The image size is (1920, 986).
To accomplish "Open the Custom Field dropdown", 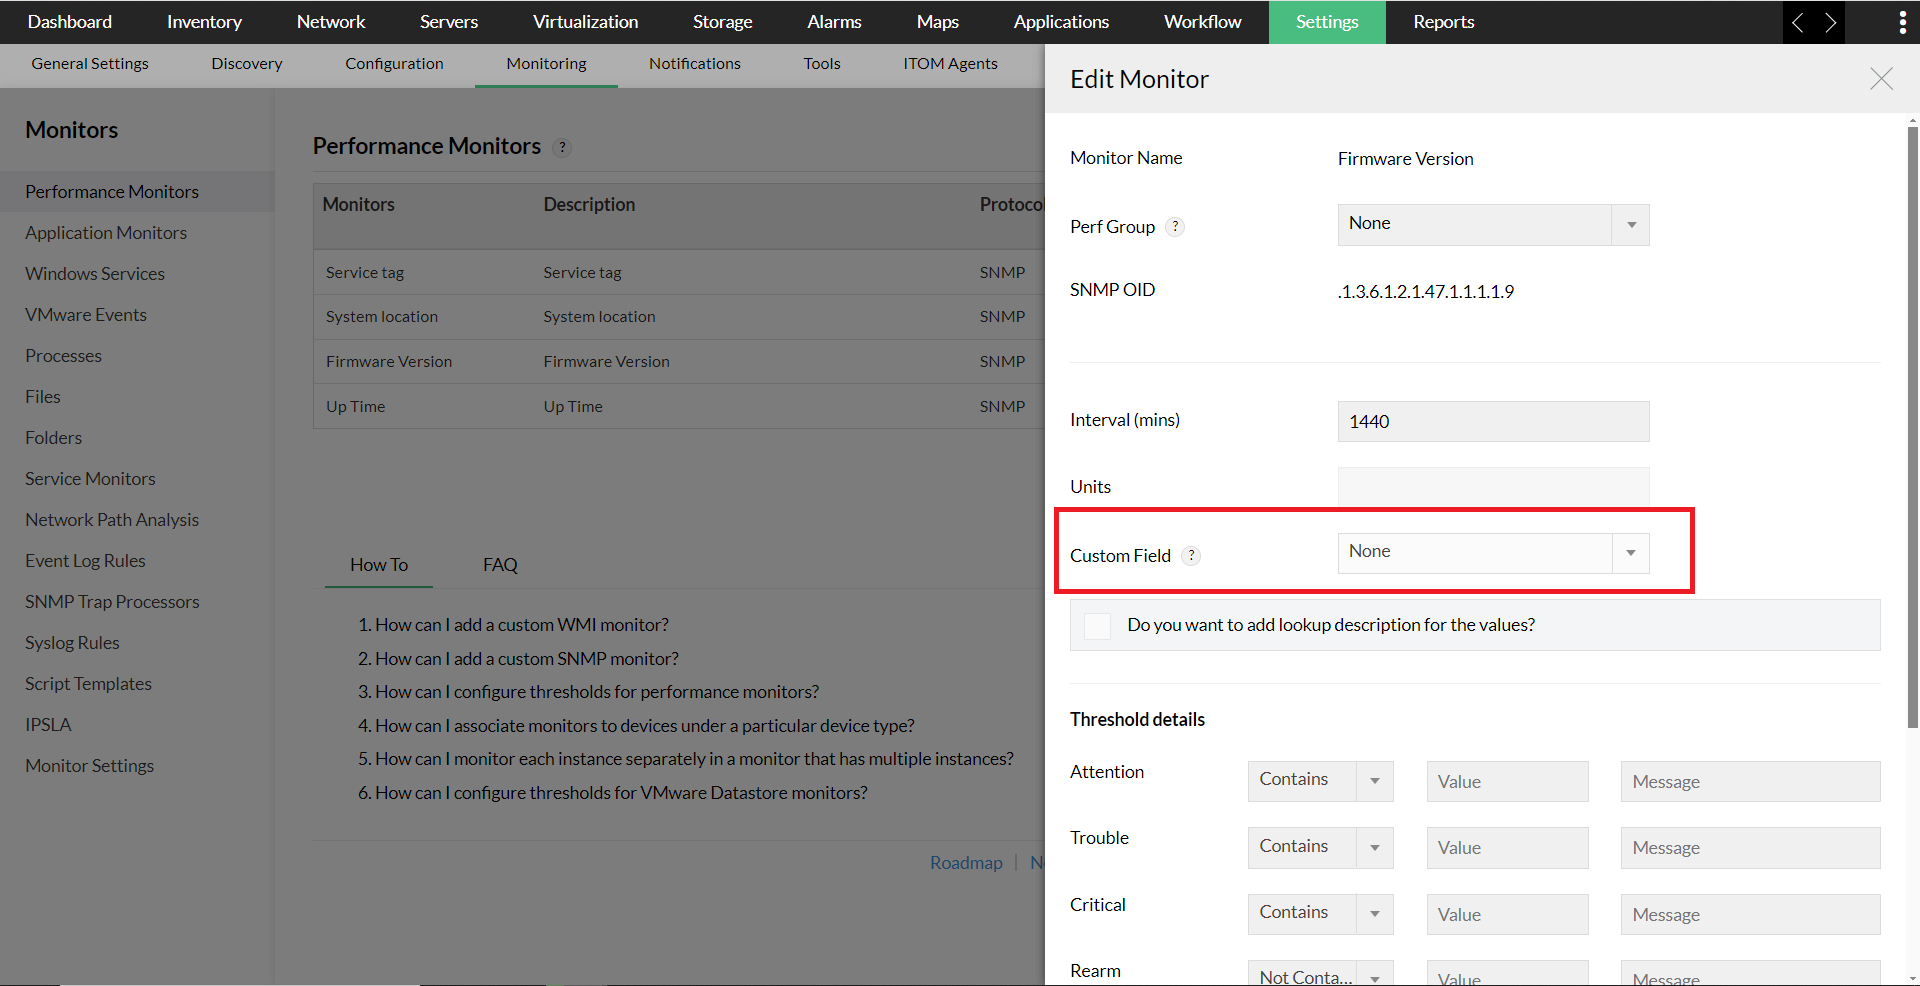I will [x=1631, y=552].
